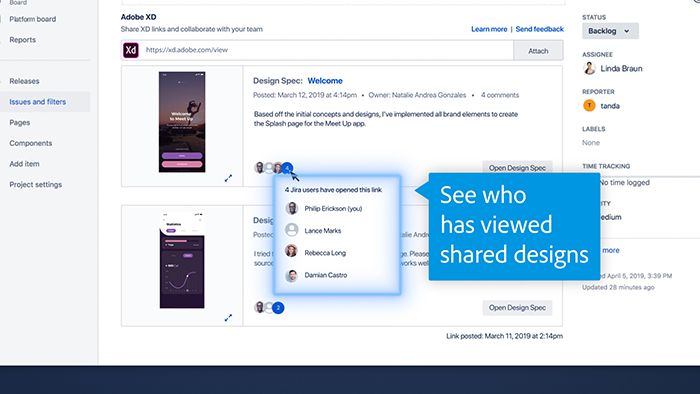Open Design Spec for the Welcome card
This screenshot has height=394, width=700.
(517, 168)
